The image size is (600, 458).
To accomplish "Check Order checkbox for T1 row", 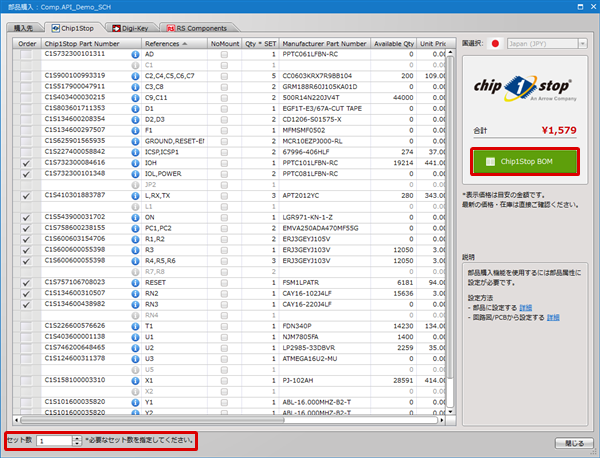I will coord(26,326).
